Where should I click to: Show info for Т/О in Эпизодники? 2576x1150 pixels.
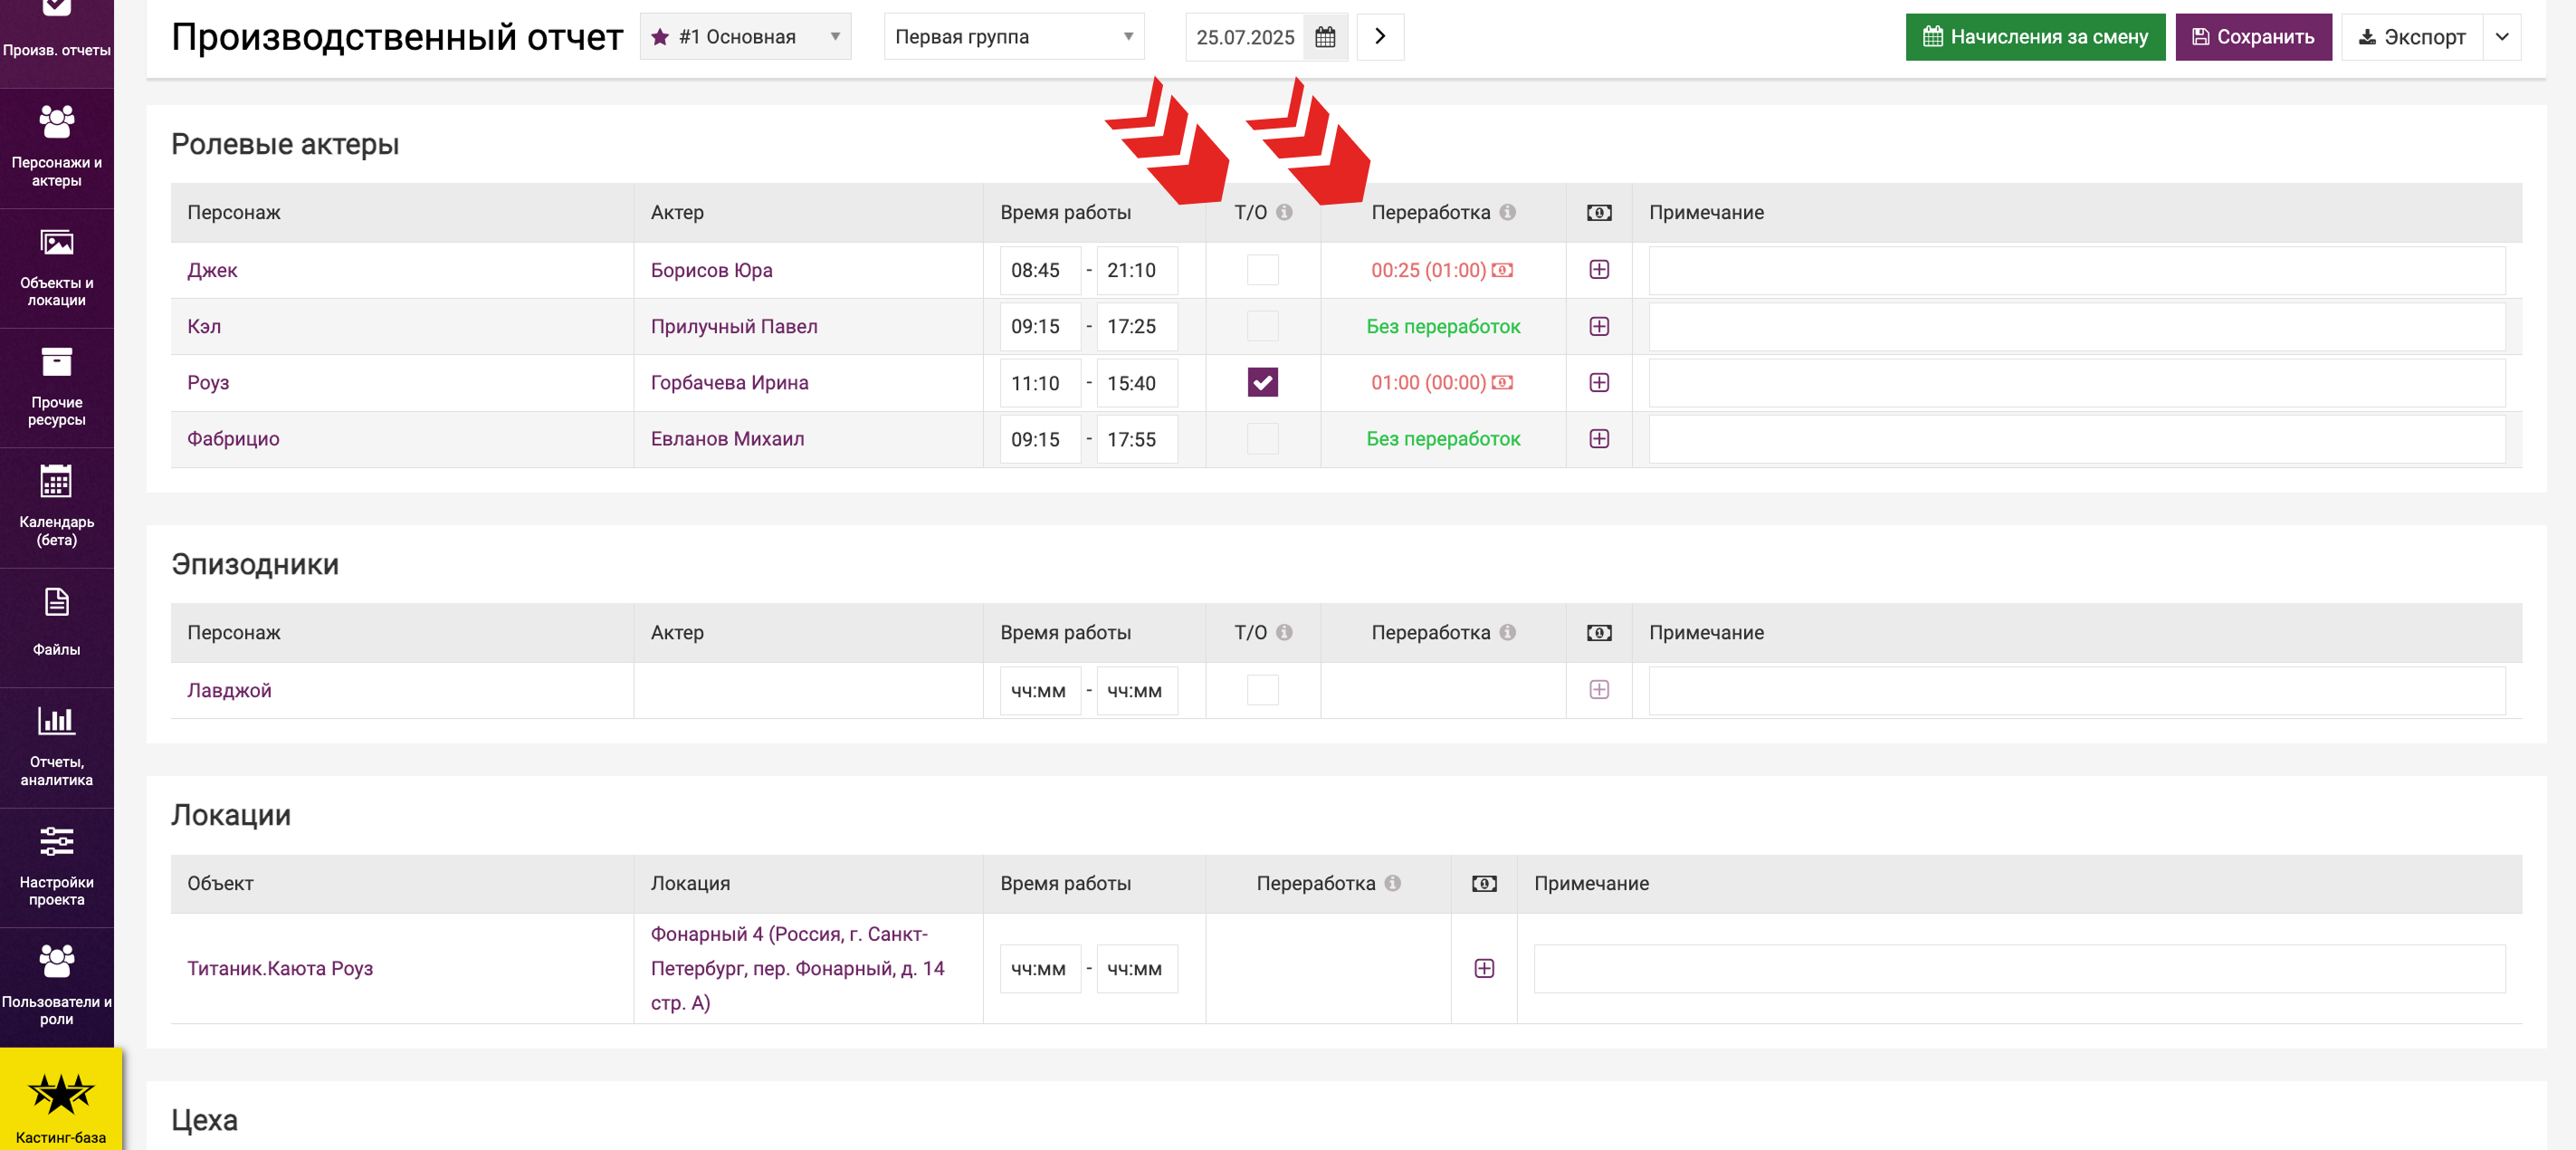(1285, 632)
